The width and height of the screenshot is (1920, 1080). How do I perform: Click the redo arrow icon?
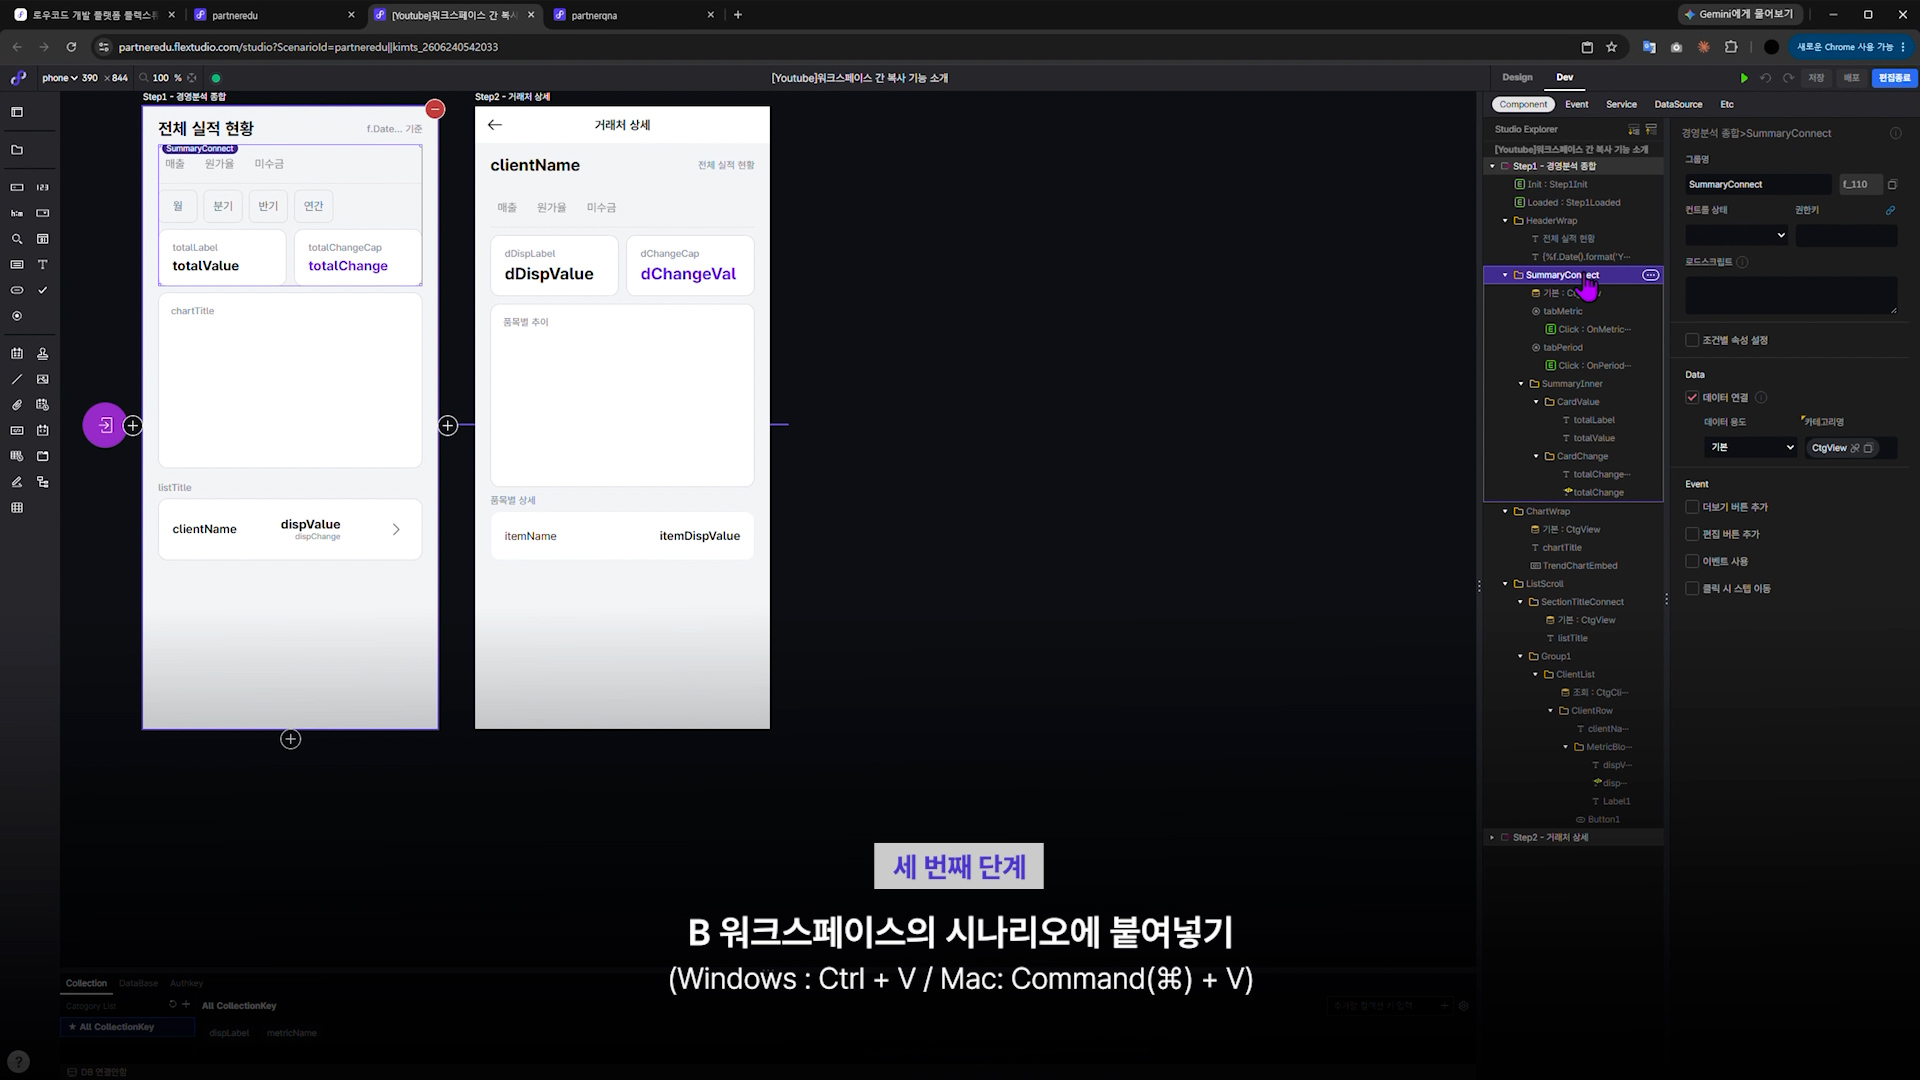pos(1788,78)
